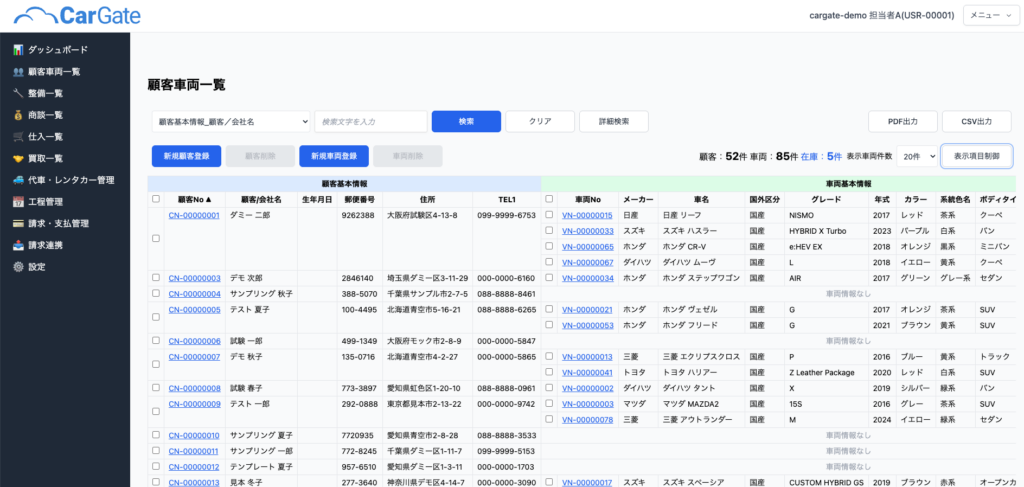Click the 検索文字を入力 search text field
Image resolution: width=1024 pixels, height=487 pixels.
pos(370,121)
